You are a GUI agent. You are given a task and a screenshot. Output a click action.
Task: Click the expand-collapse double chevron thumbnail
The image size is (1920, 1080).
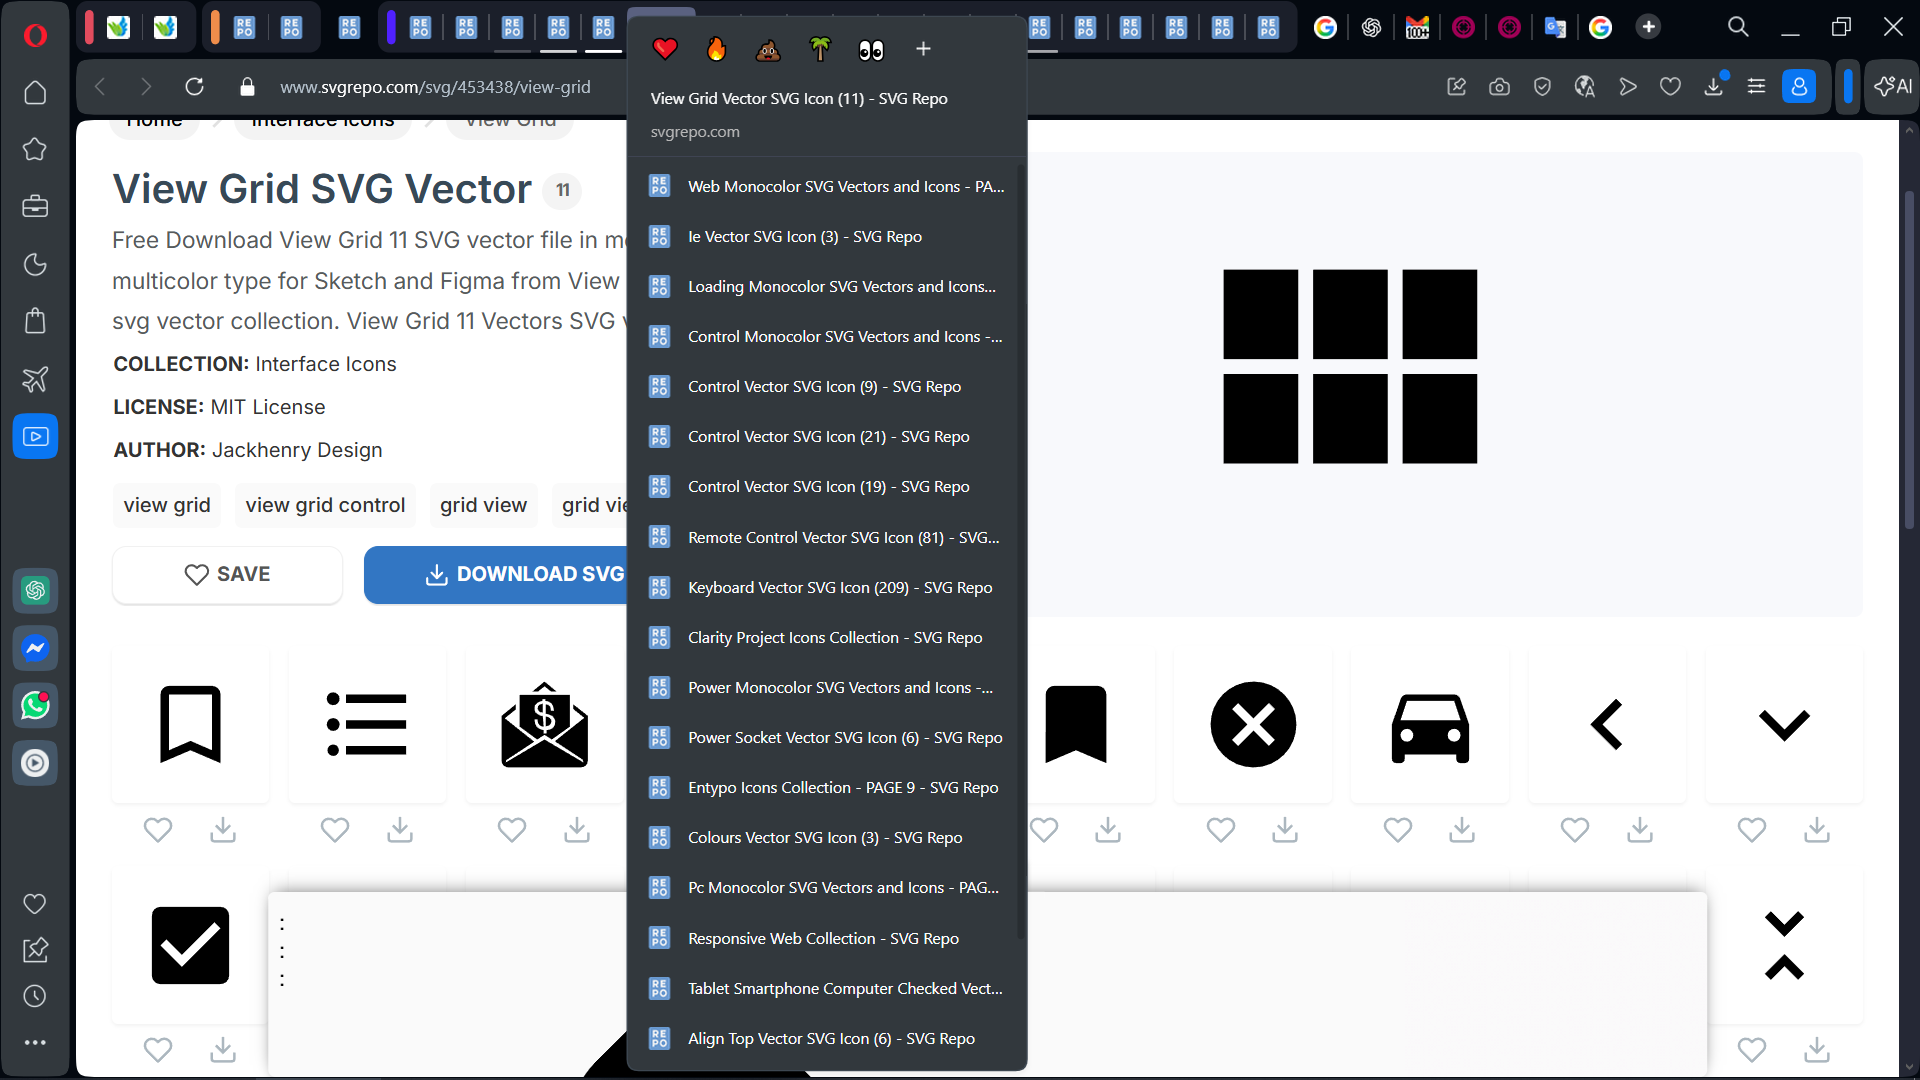click(1784, 945)
